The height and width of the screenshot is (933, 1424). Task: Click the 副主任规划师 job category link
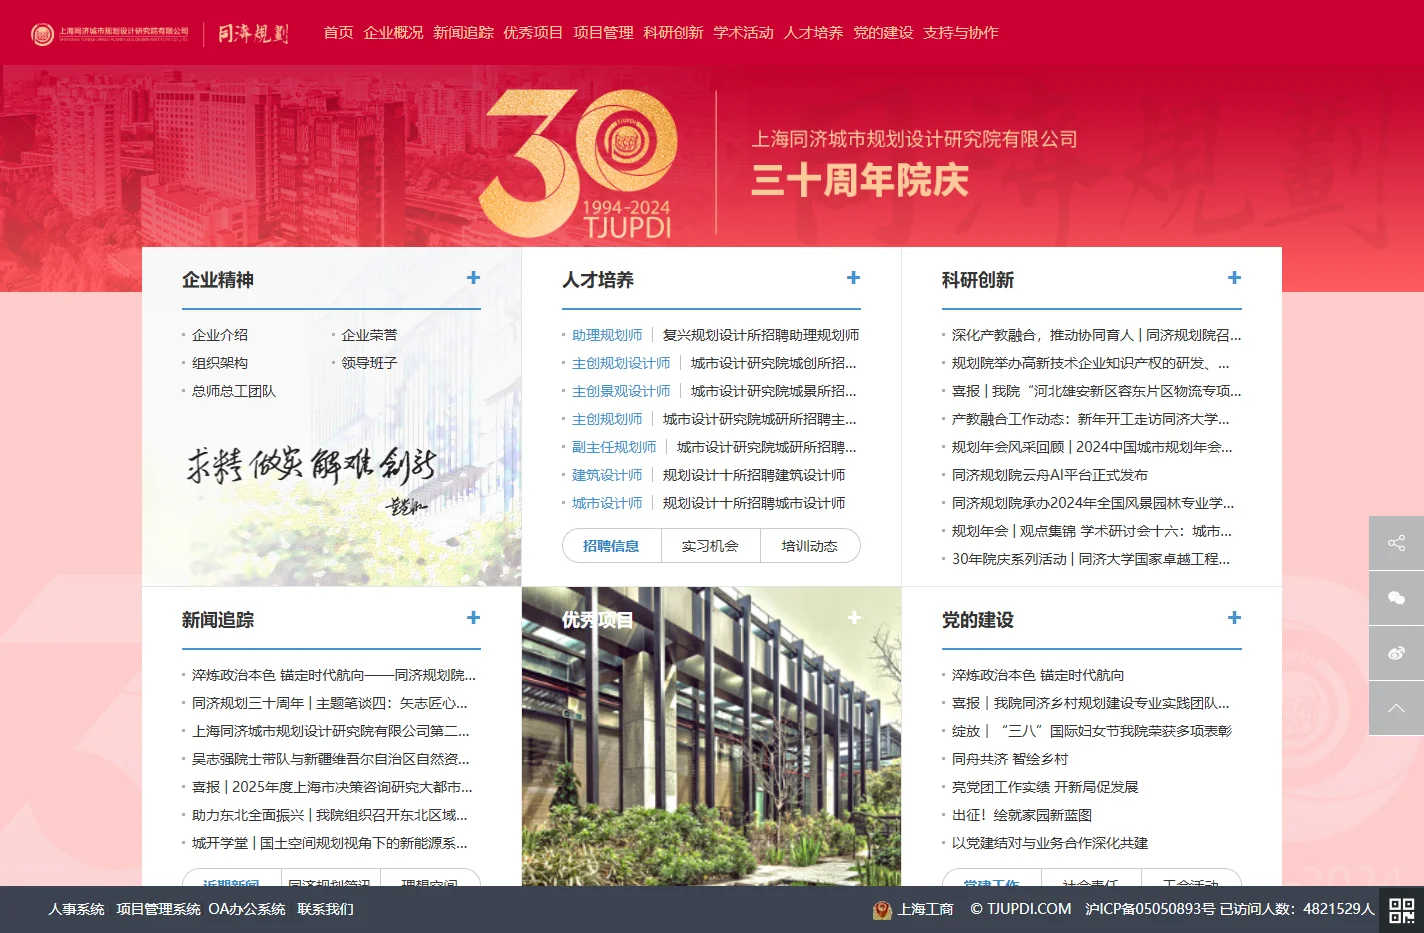pyautogui.click(x=614, y=447)
